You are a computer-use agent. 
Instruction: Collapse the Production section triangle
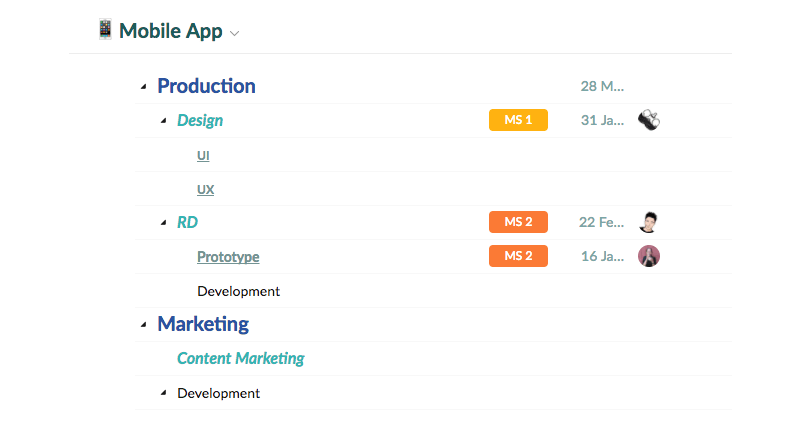[x=144, y=87]
